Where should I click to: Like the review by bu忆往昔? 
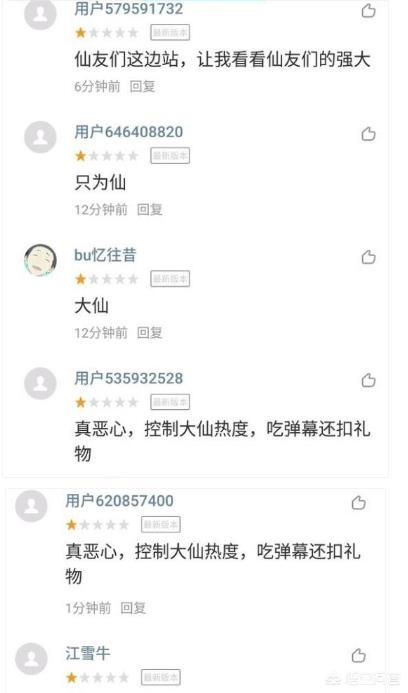point(368,257)
